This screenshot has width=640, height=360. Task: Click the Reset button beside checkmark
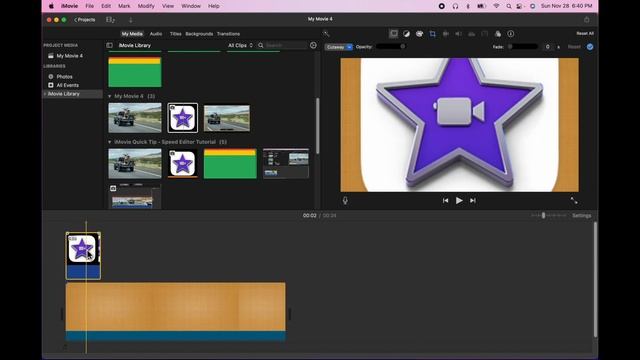[574, 47]
